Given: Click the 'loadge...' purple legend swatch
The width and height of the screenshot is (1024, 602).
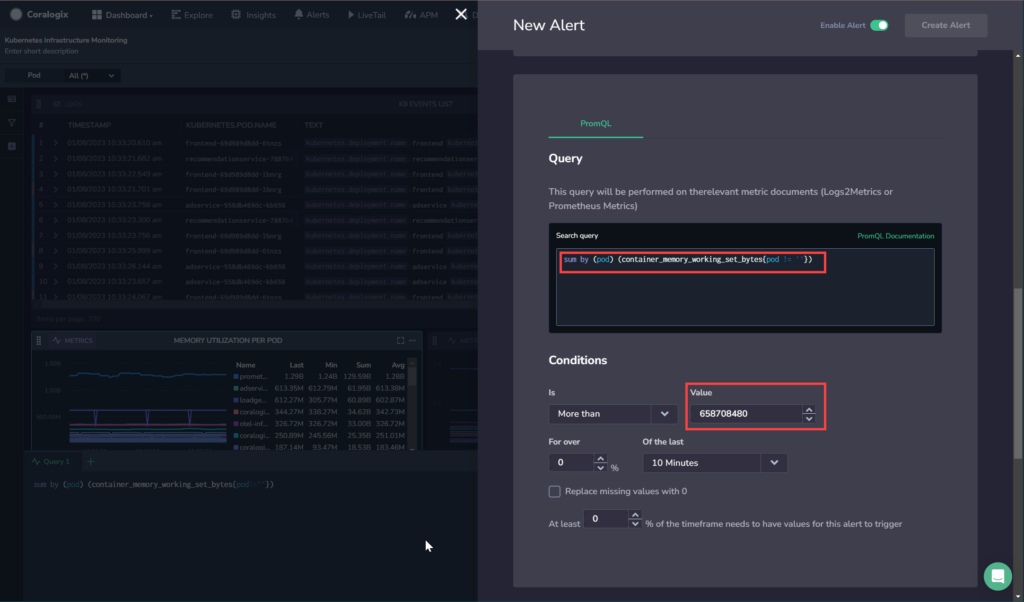Looking at the screenshot, I should (x=236, y=400).
